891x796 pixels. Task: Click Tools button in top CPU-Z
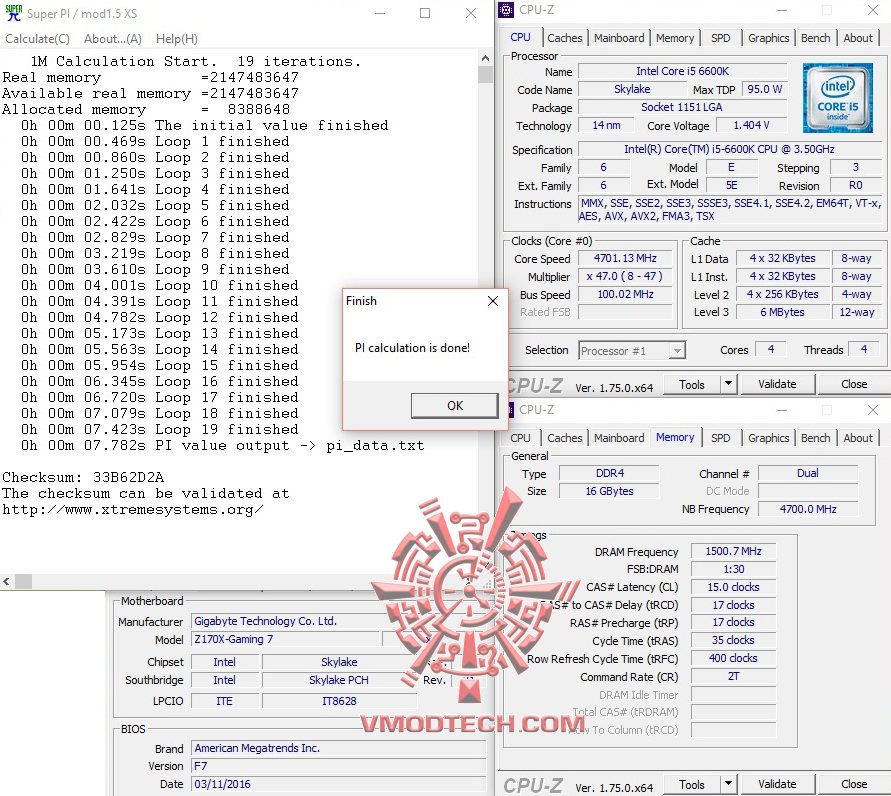[692, 385]
